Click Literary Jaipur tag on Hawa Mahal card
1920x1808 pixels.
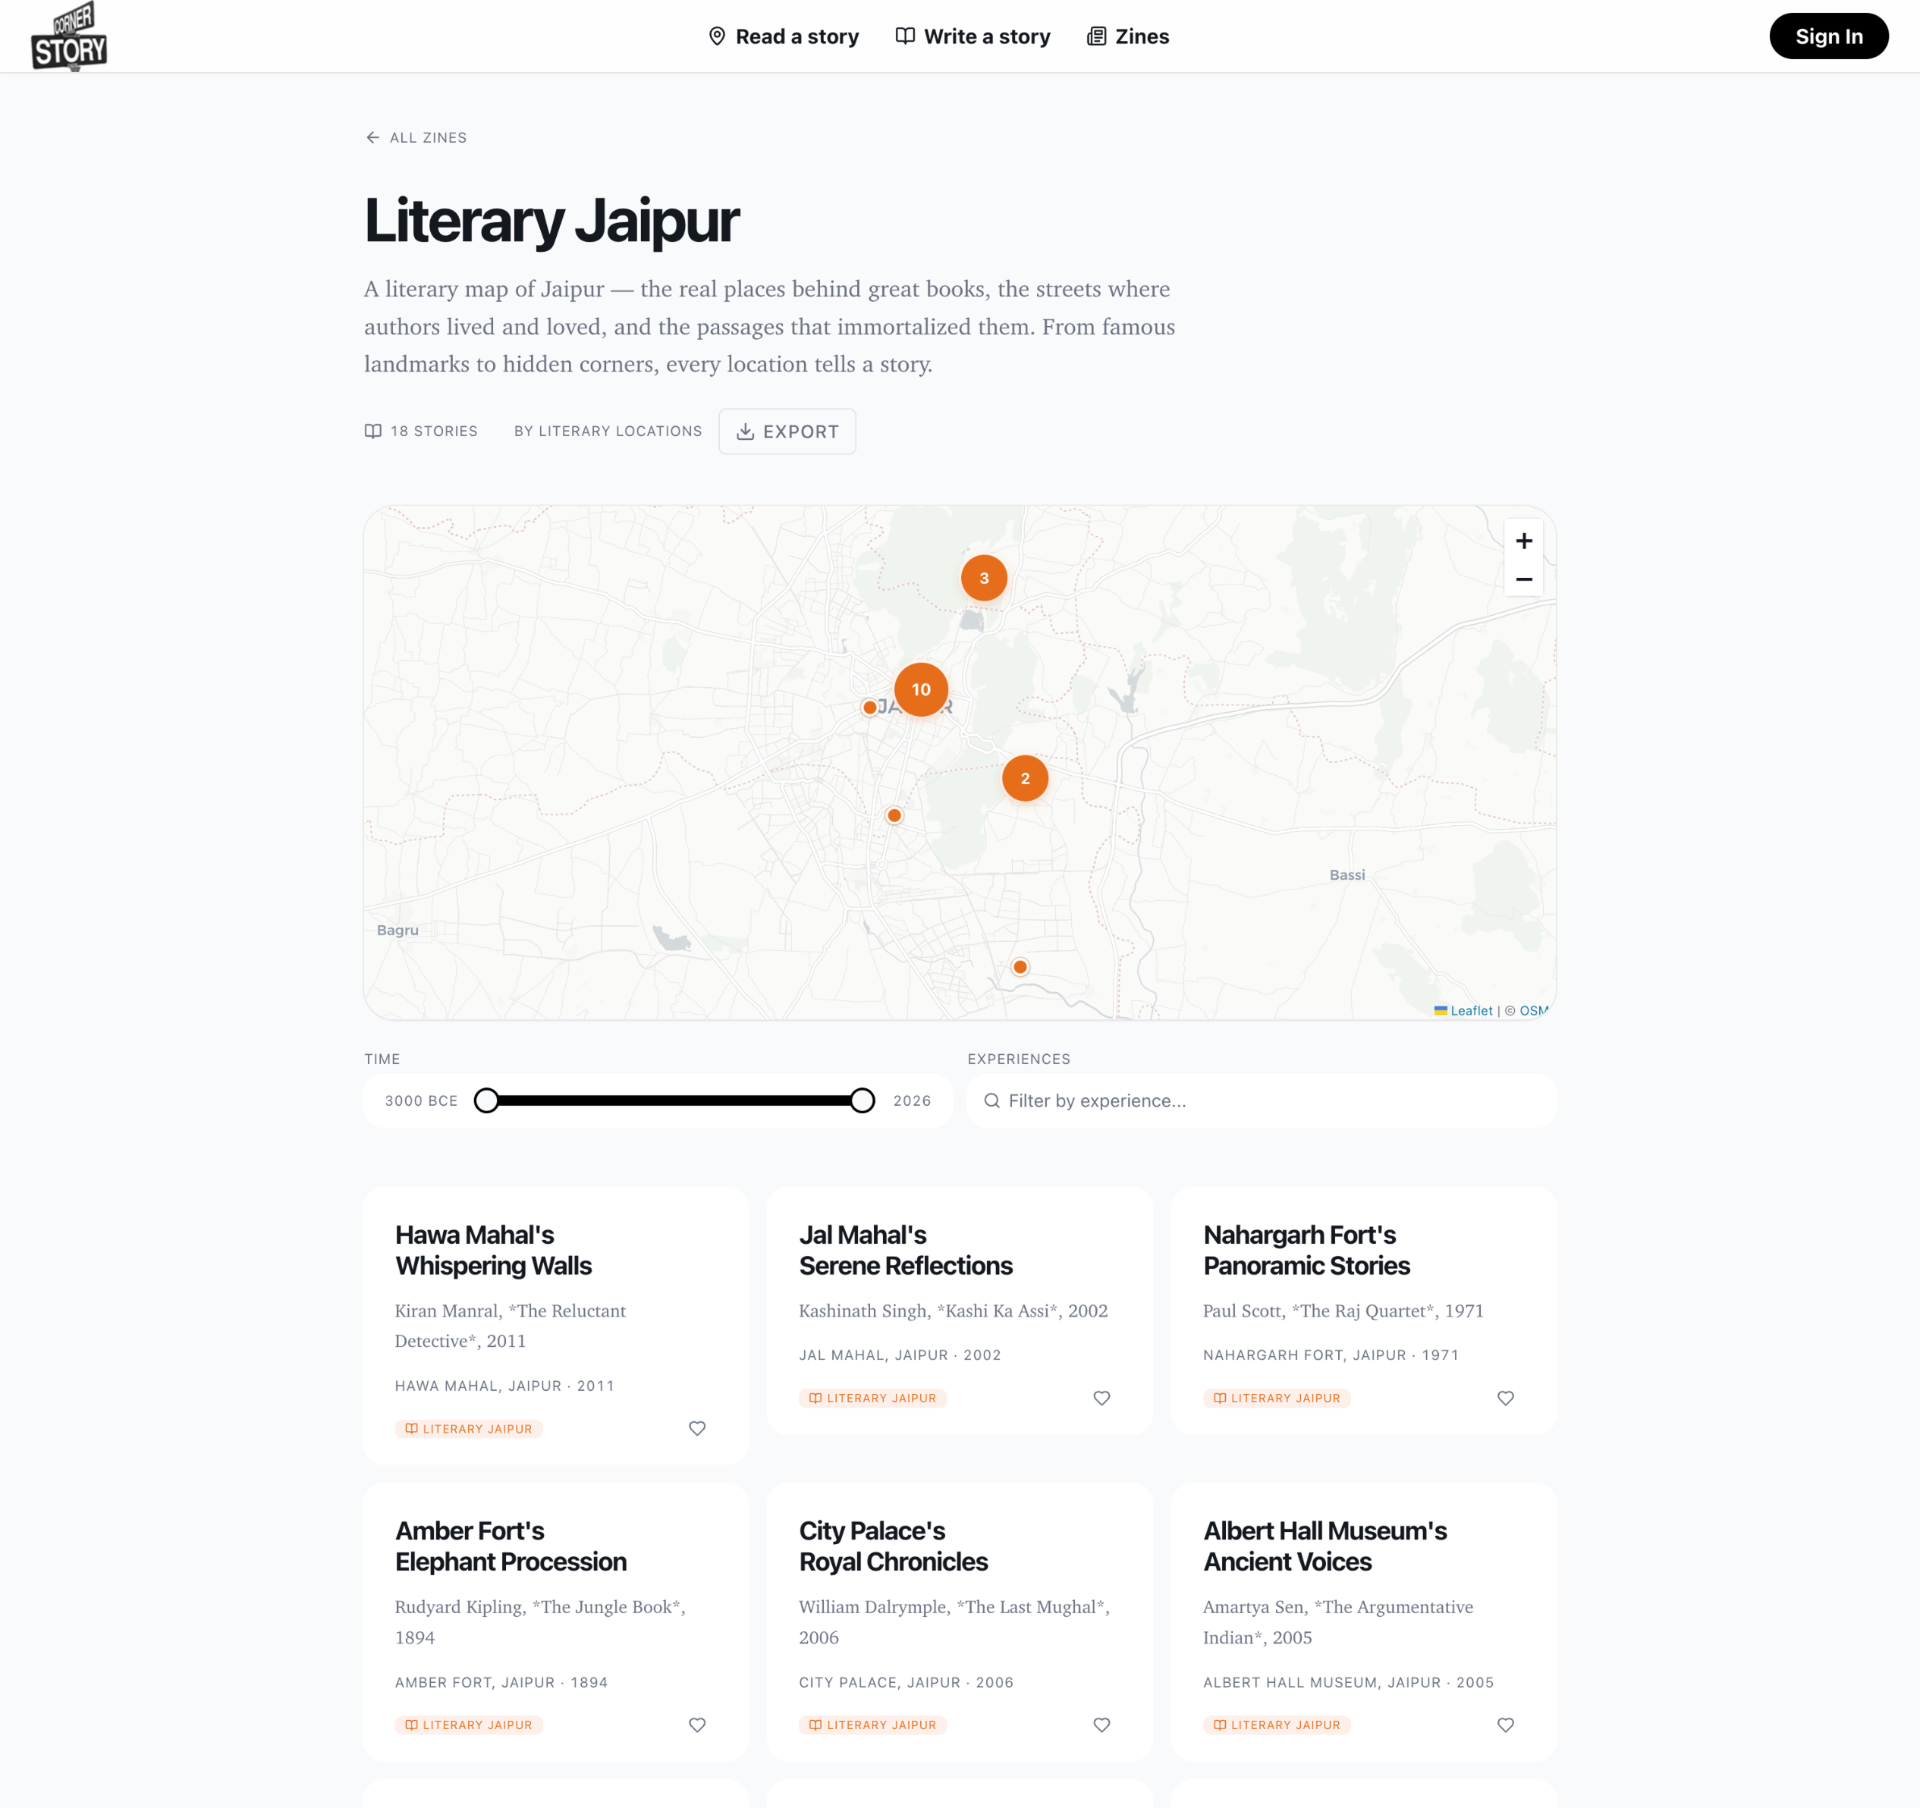click(x=469, y=1429)
